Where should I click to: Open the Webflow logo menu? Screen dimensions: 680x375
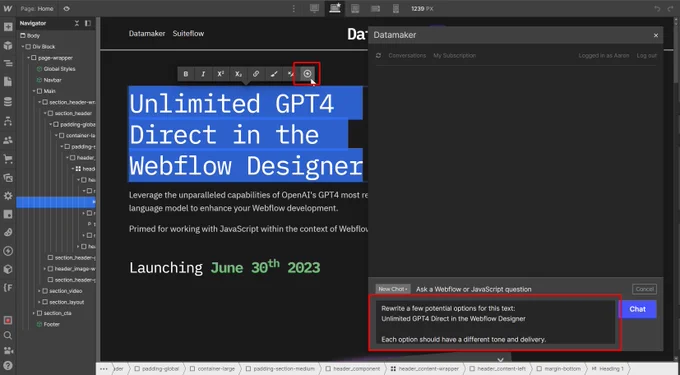point(8,8)
